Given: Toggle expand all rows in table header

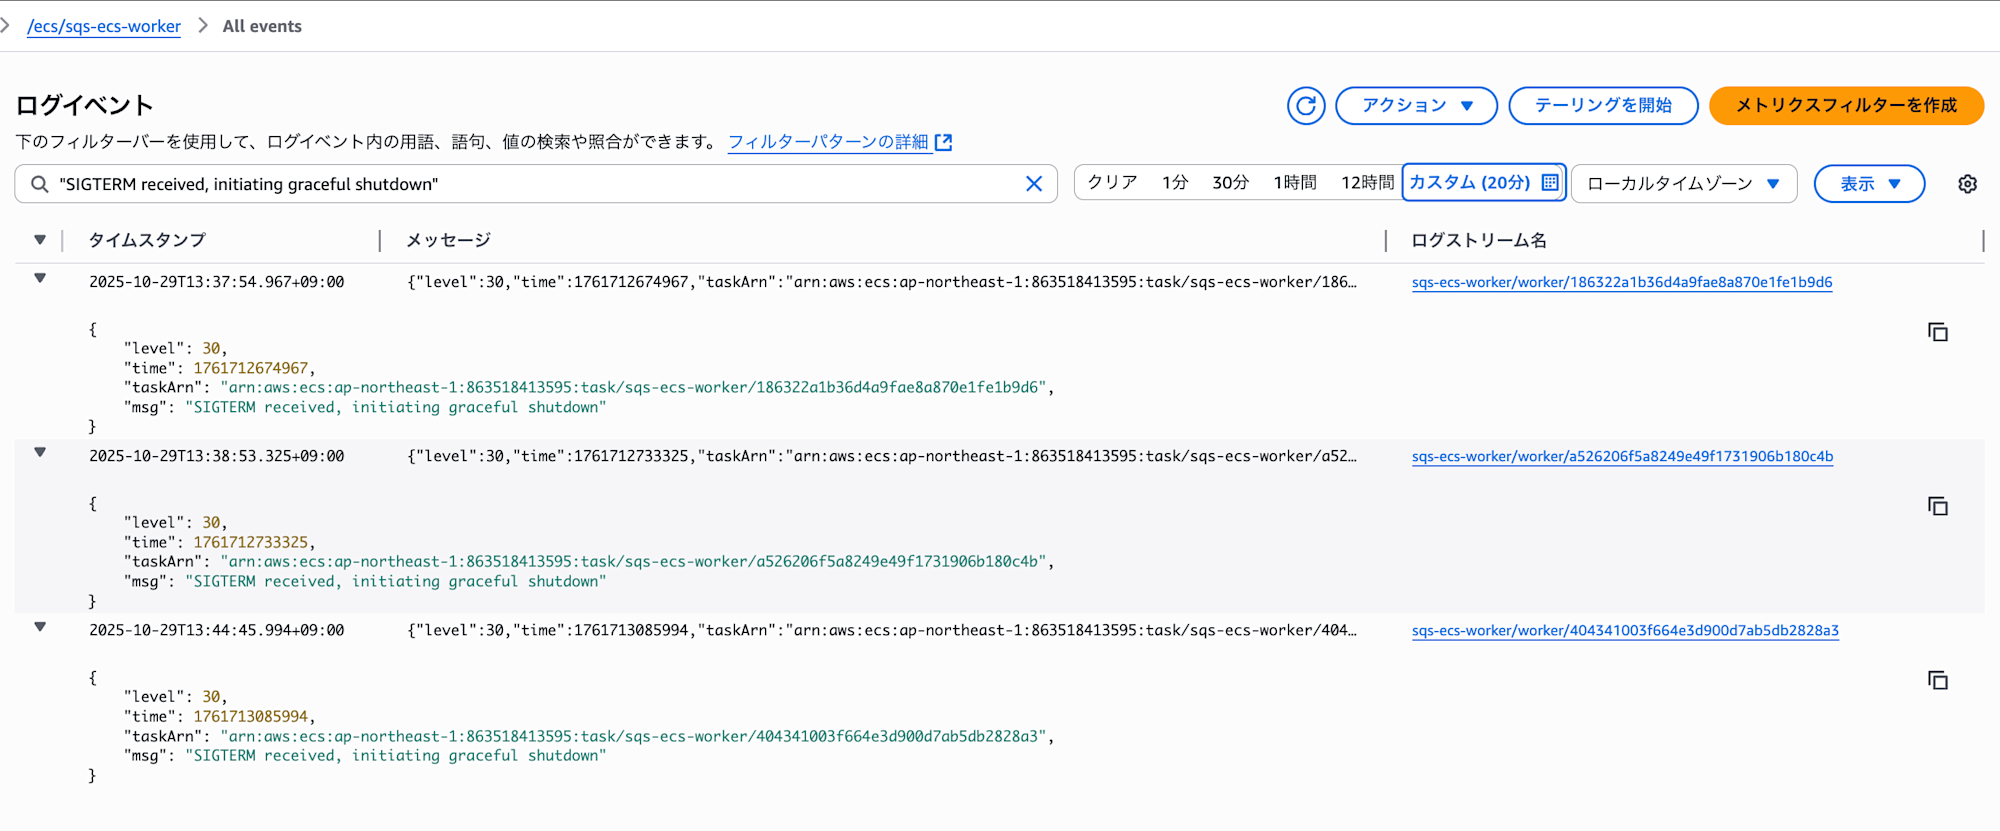Looking at the screenshot, I should 40,240.
